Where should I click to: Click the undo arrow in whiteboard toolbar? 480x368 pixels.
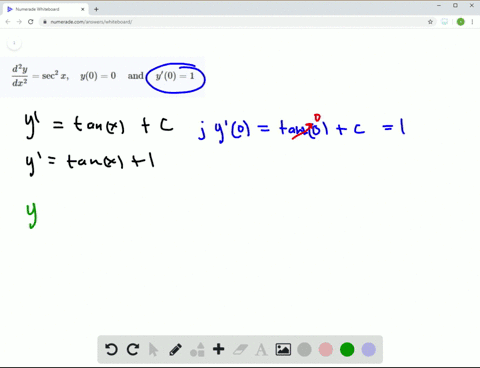(x=111, y=350)
